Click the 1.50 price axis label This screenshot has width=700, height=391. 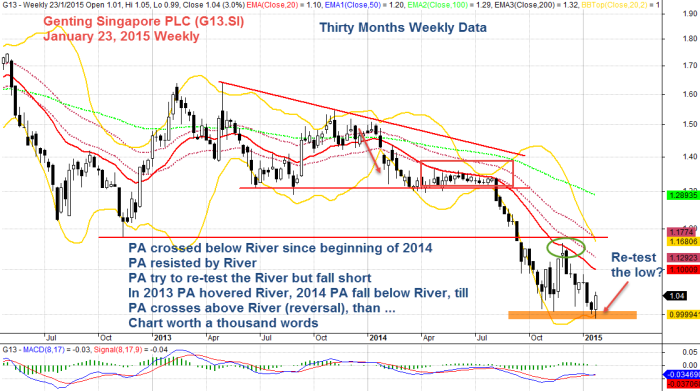coord(690,124)
